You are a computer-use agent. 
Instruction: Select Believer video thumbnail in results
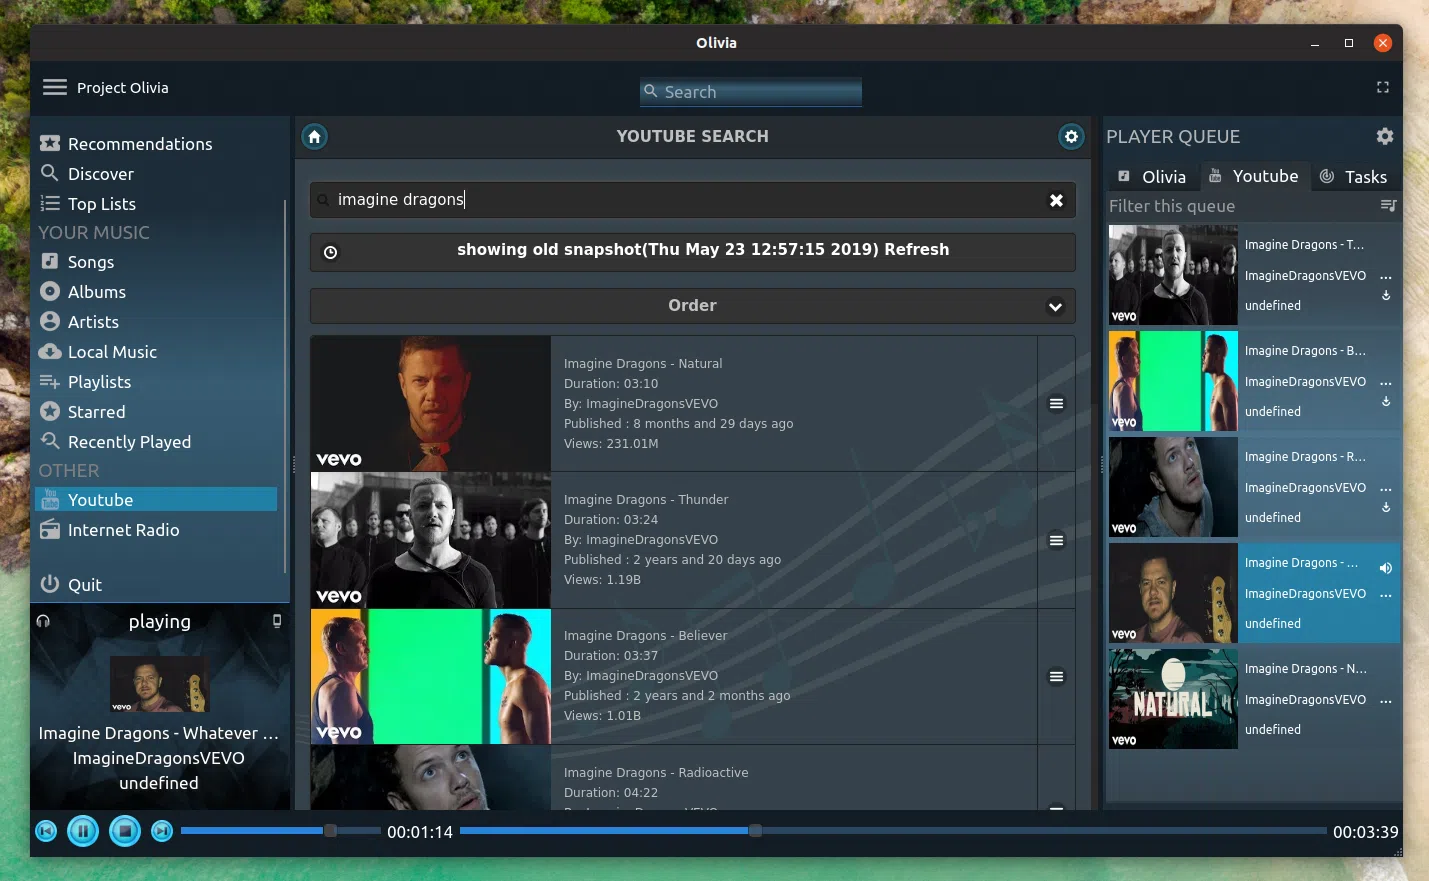click(x=431, y=676)
